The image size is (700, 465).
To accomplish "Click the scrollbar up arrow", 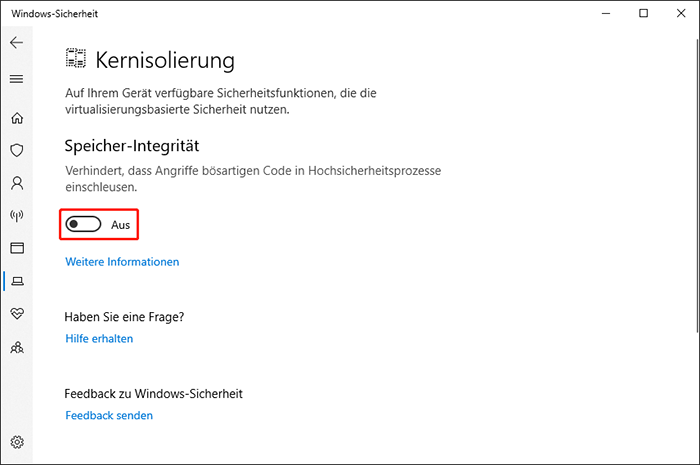I will click(693, 34).
